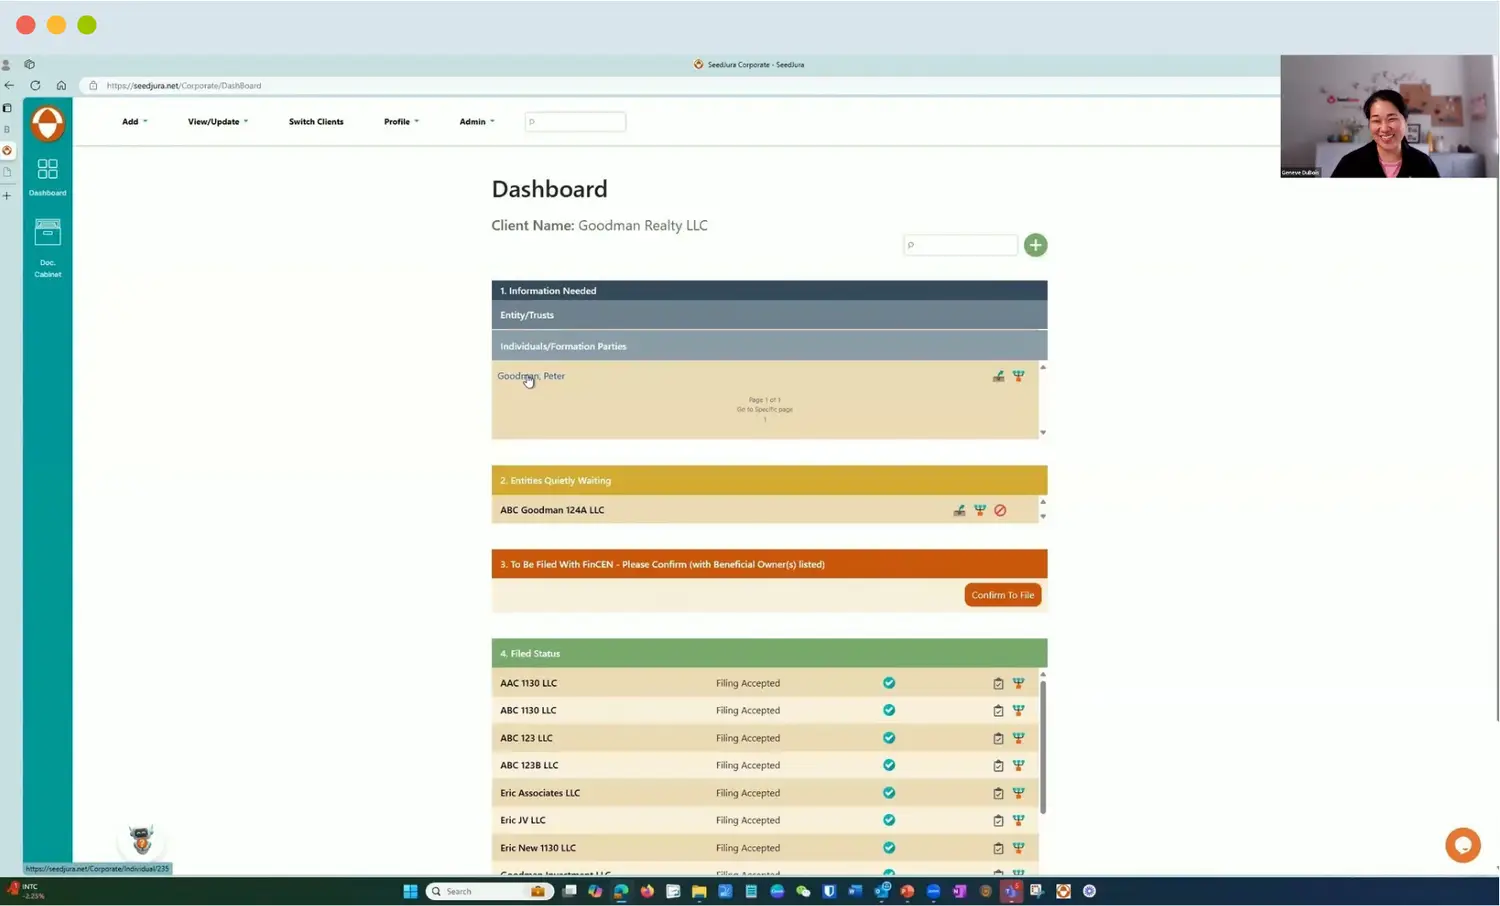Select Switch Clients in the top menu
1500x906 pixels.
click(316, 122)
